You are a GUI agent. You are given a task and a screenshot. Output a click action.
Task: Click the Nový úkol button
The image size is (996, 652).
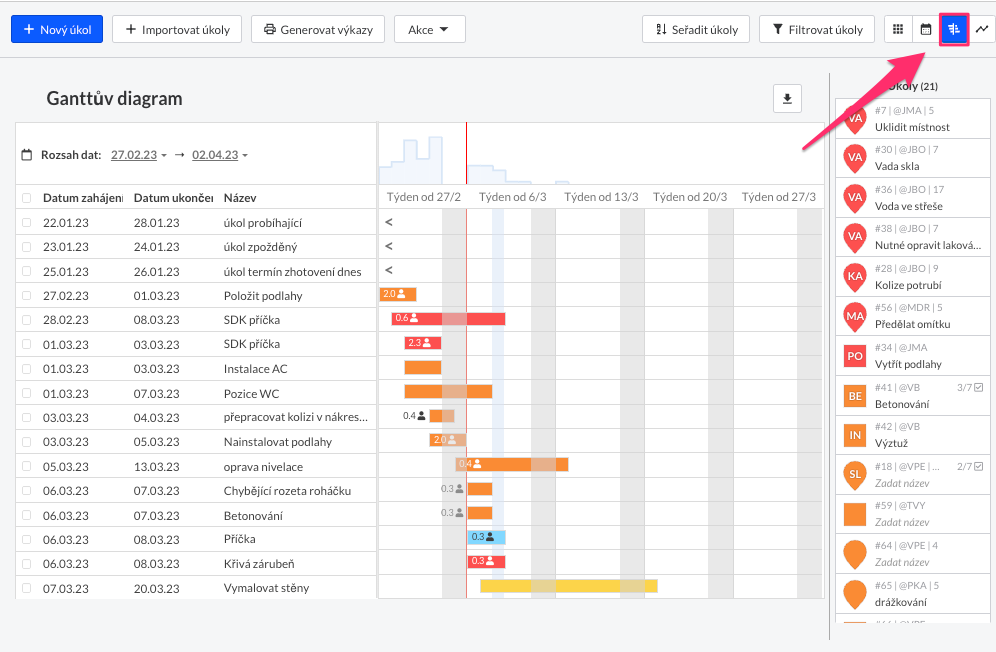pos(57,29)
